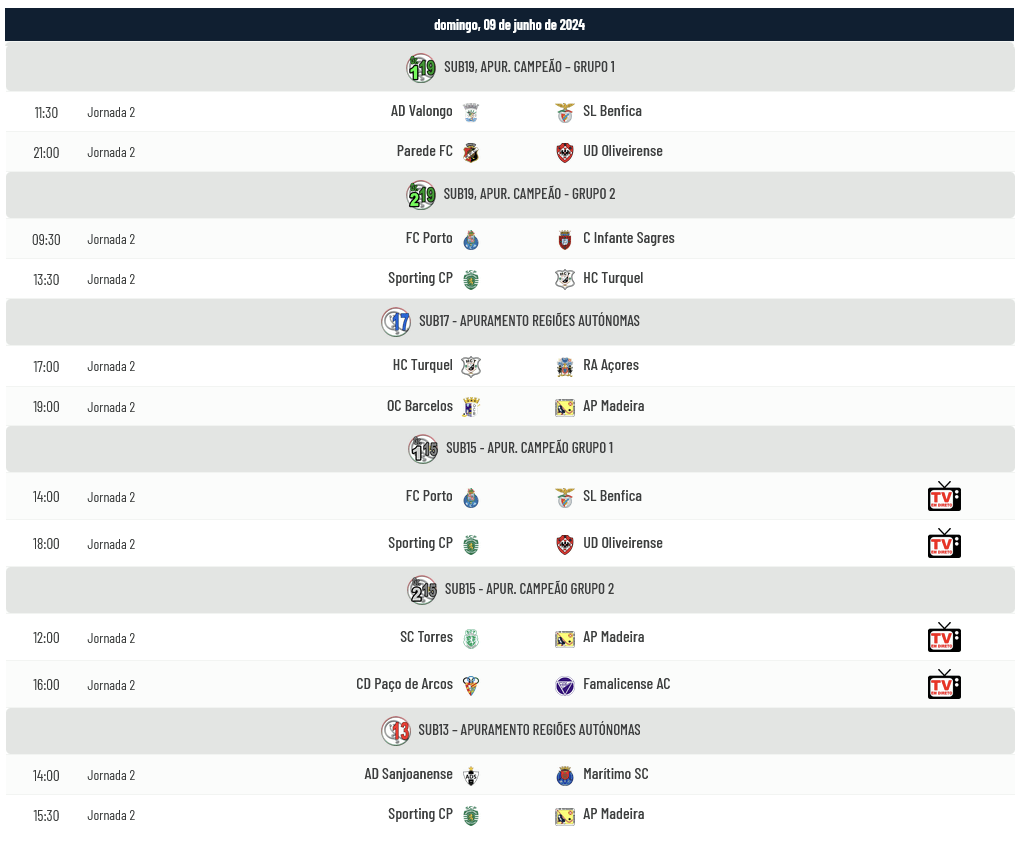Open TV live stream for Sporting CP vs UD Oliveirense
The width and height of the screenshot is (1018, 843).
tap(944, 544)
